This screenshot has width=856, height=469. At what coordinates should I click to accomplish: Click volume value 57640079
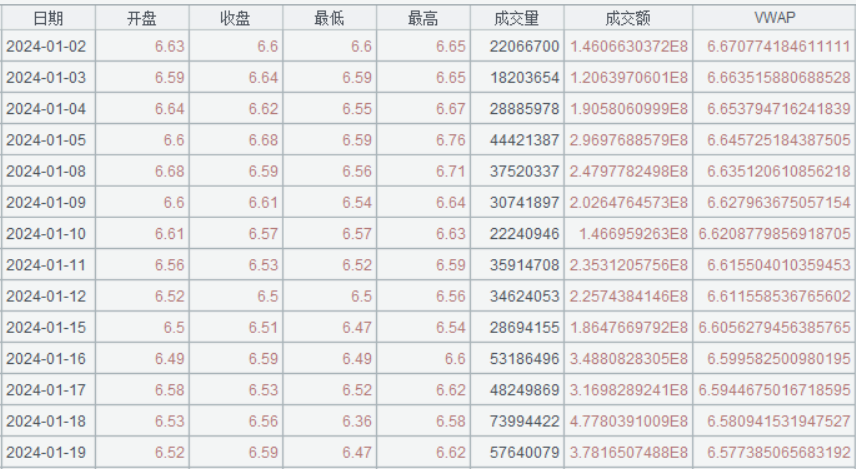(x=525, y=452)
